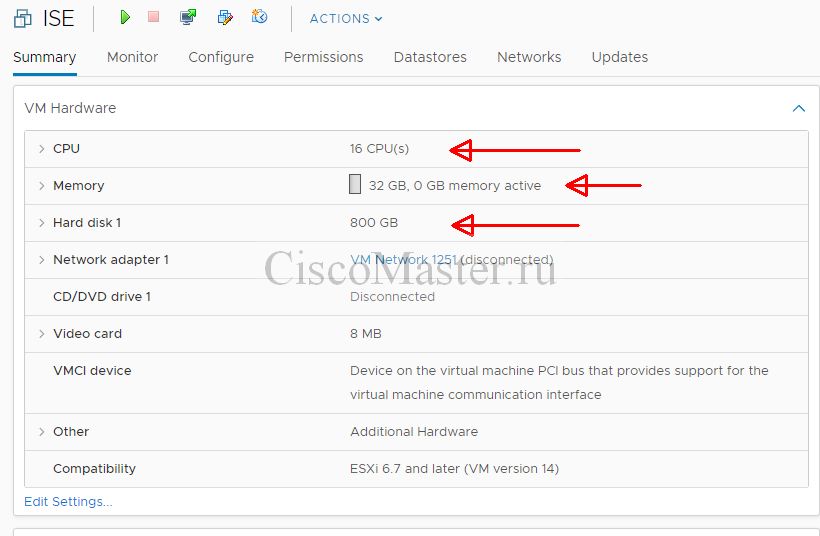Open the Configure tab
The image size is (820, 536).
click(x=221, y=57)
